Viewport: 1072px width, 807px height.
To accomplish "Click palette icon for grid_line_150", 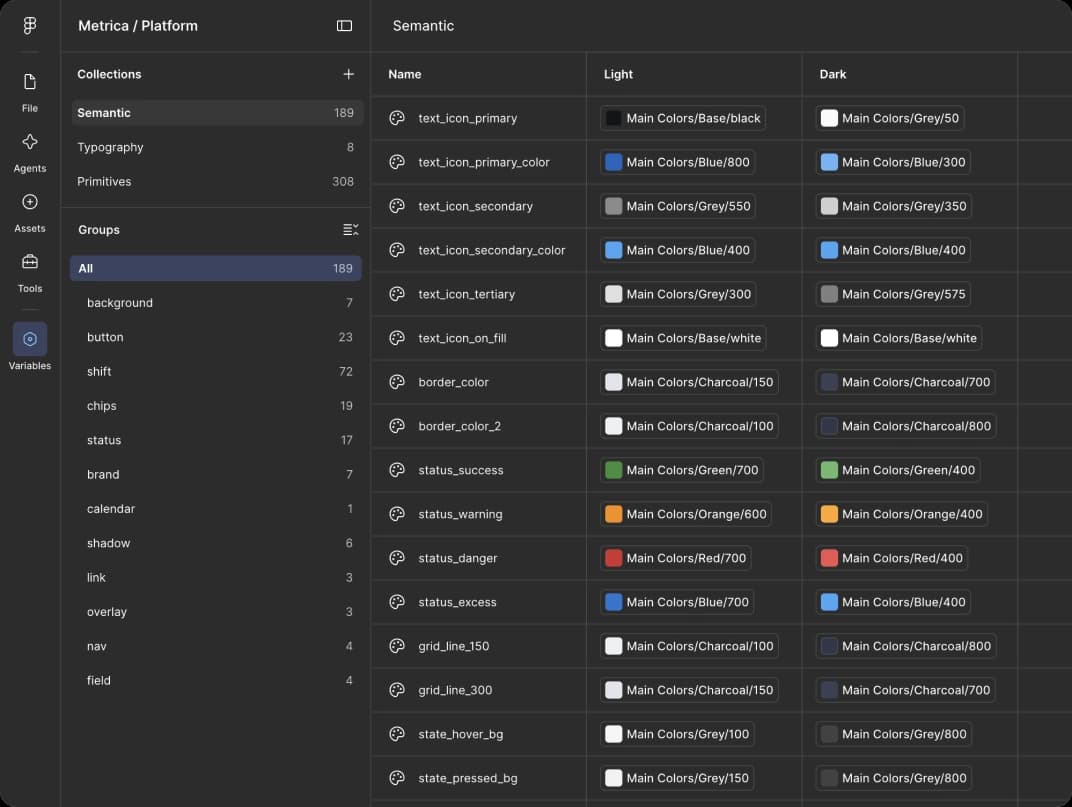I will [x=397, y=646].
